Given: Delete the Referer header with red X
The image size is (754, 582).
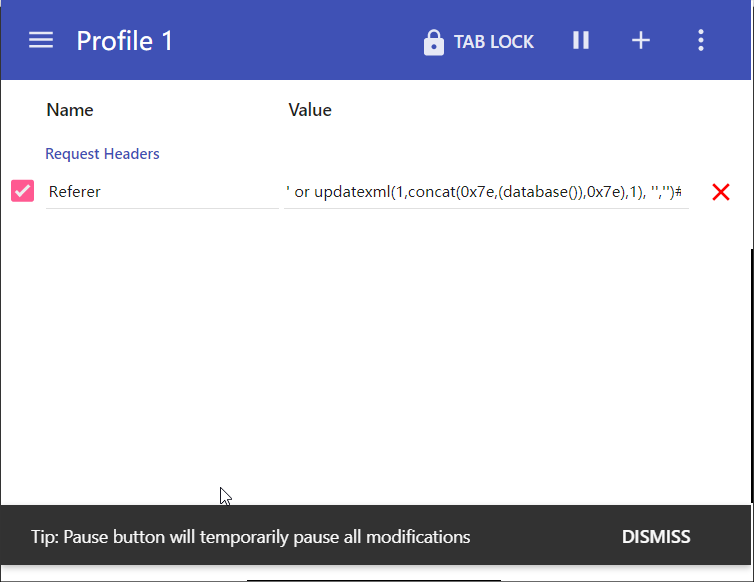Looking at the screenshot, I should pyautogui.click(x=720, y=192).
